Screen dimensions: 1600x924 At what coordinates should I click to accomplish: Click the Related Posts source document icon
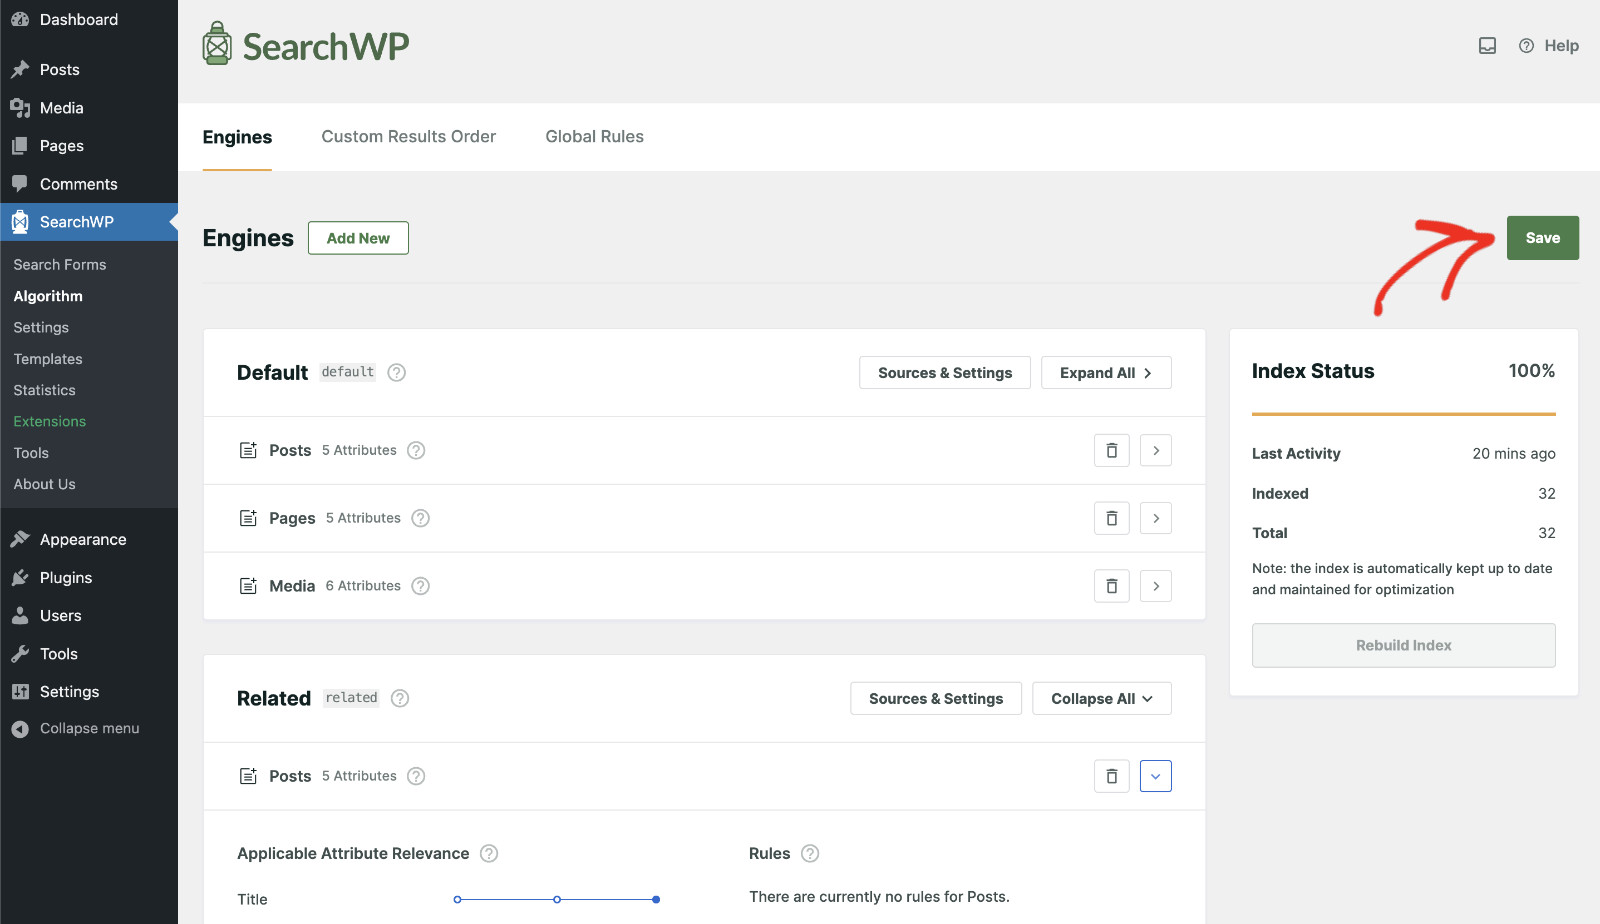click(248, 776)
